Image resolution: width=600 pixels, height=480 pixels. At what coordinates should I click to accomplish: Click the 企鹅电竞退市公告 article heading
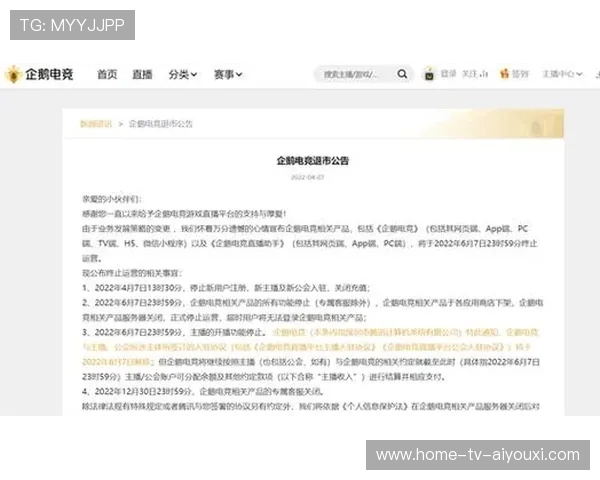coord(313,160)
